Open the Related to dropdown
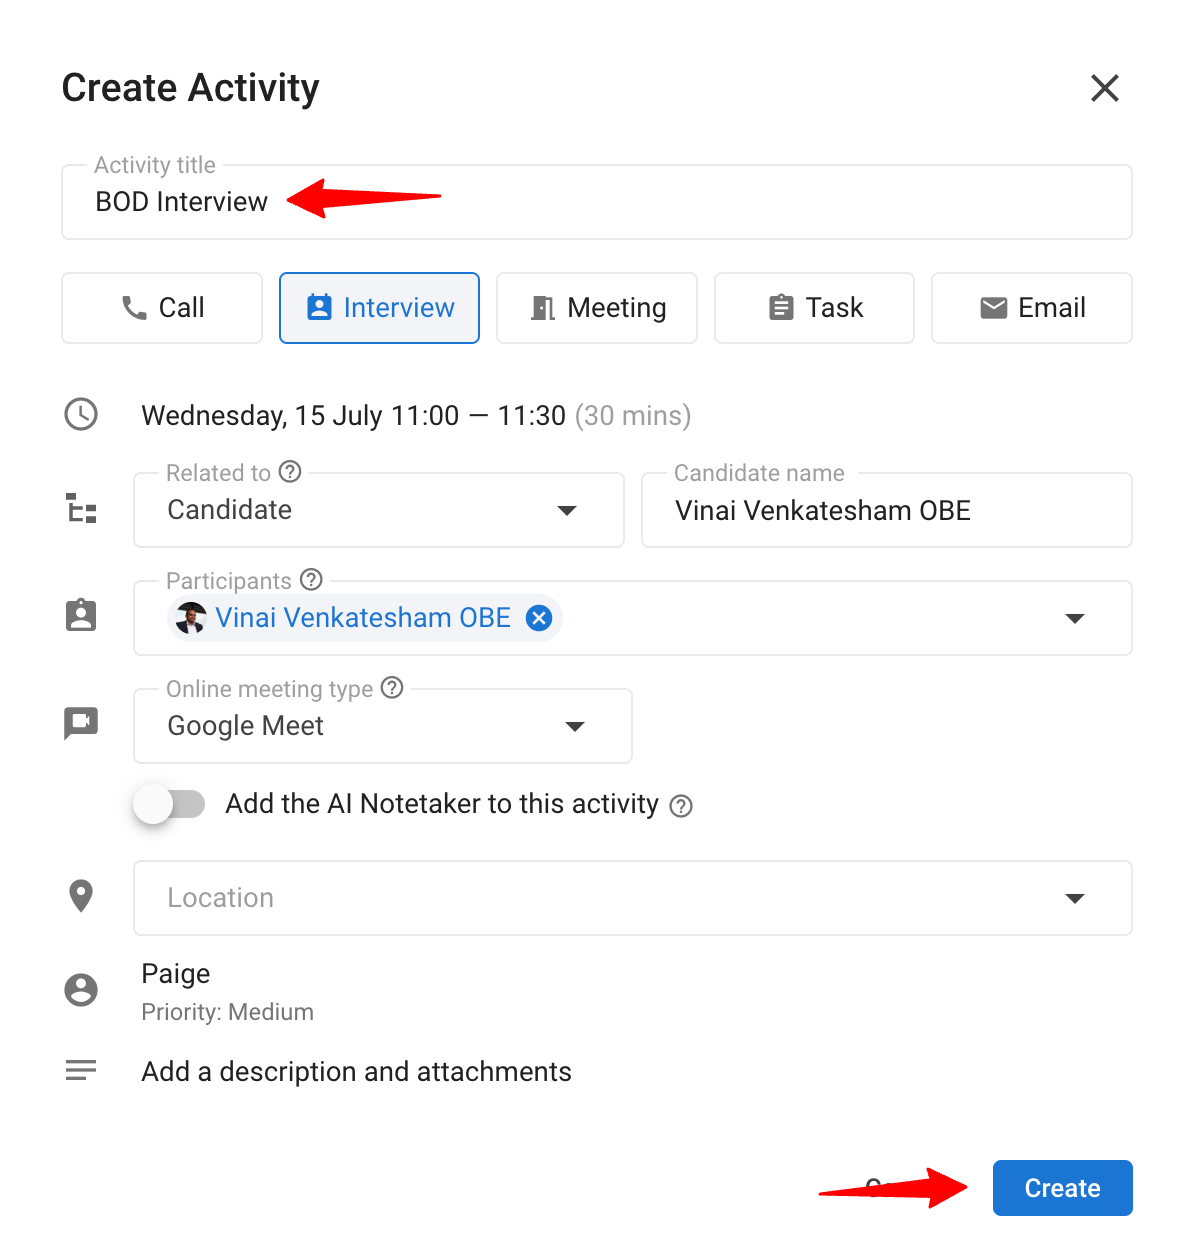 coord(379,510)
